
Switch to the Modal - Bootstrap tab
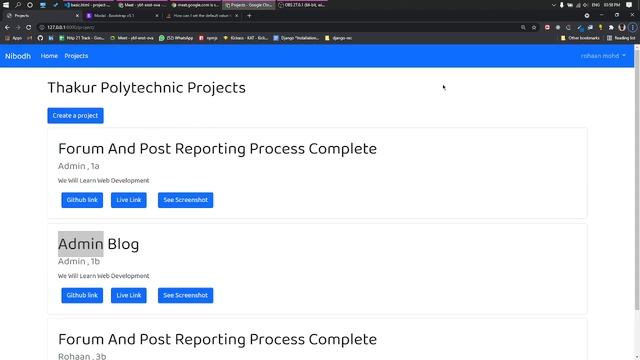[121, 16]
